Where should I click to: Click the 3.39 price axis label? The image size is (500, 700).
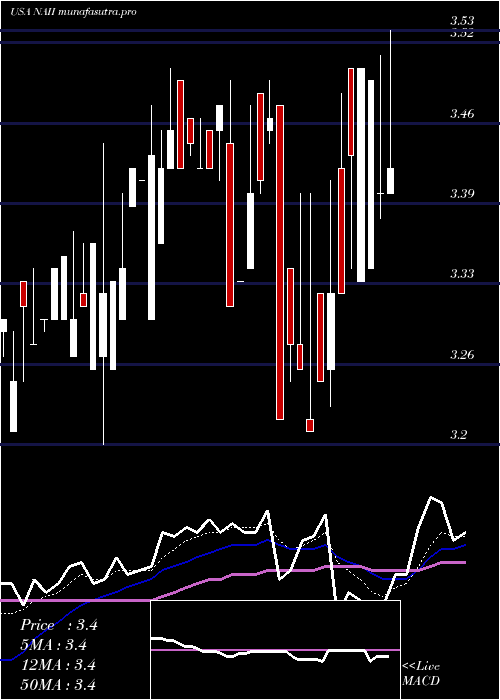[462, 193]
